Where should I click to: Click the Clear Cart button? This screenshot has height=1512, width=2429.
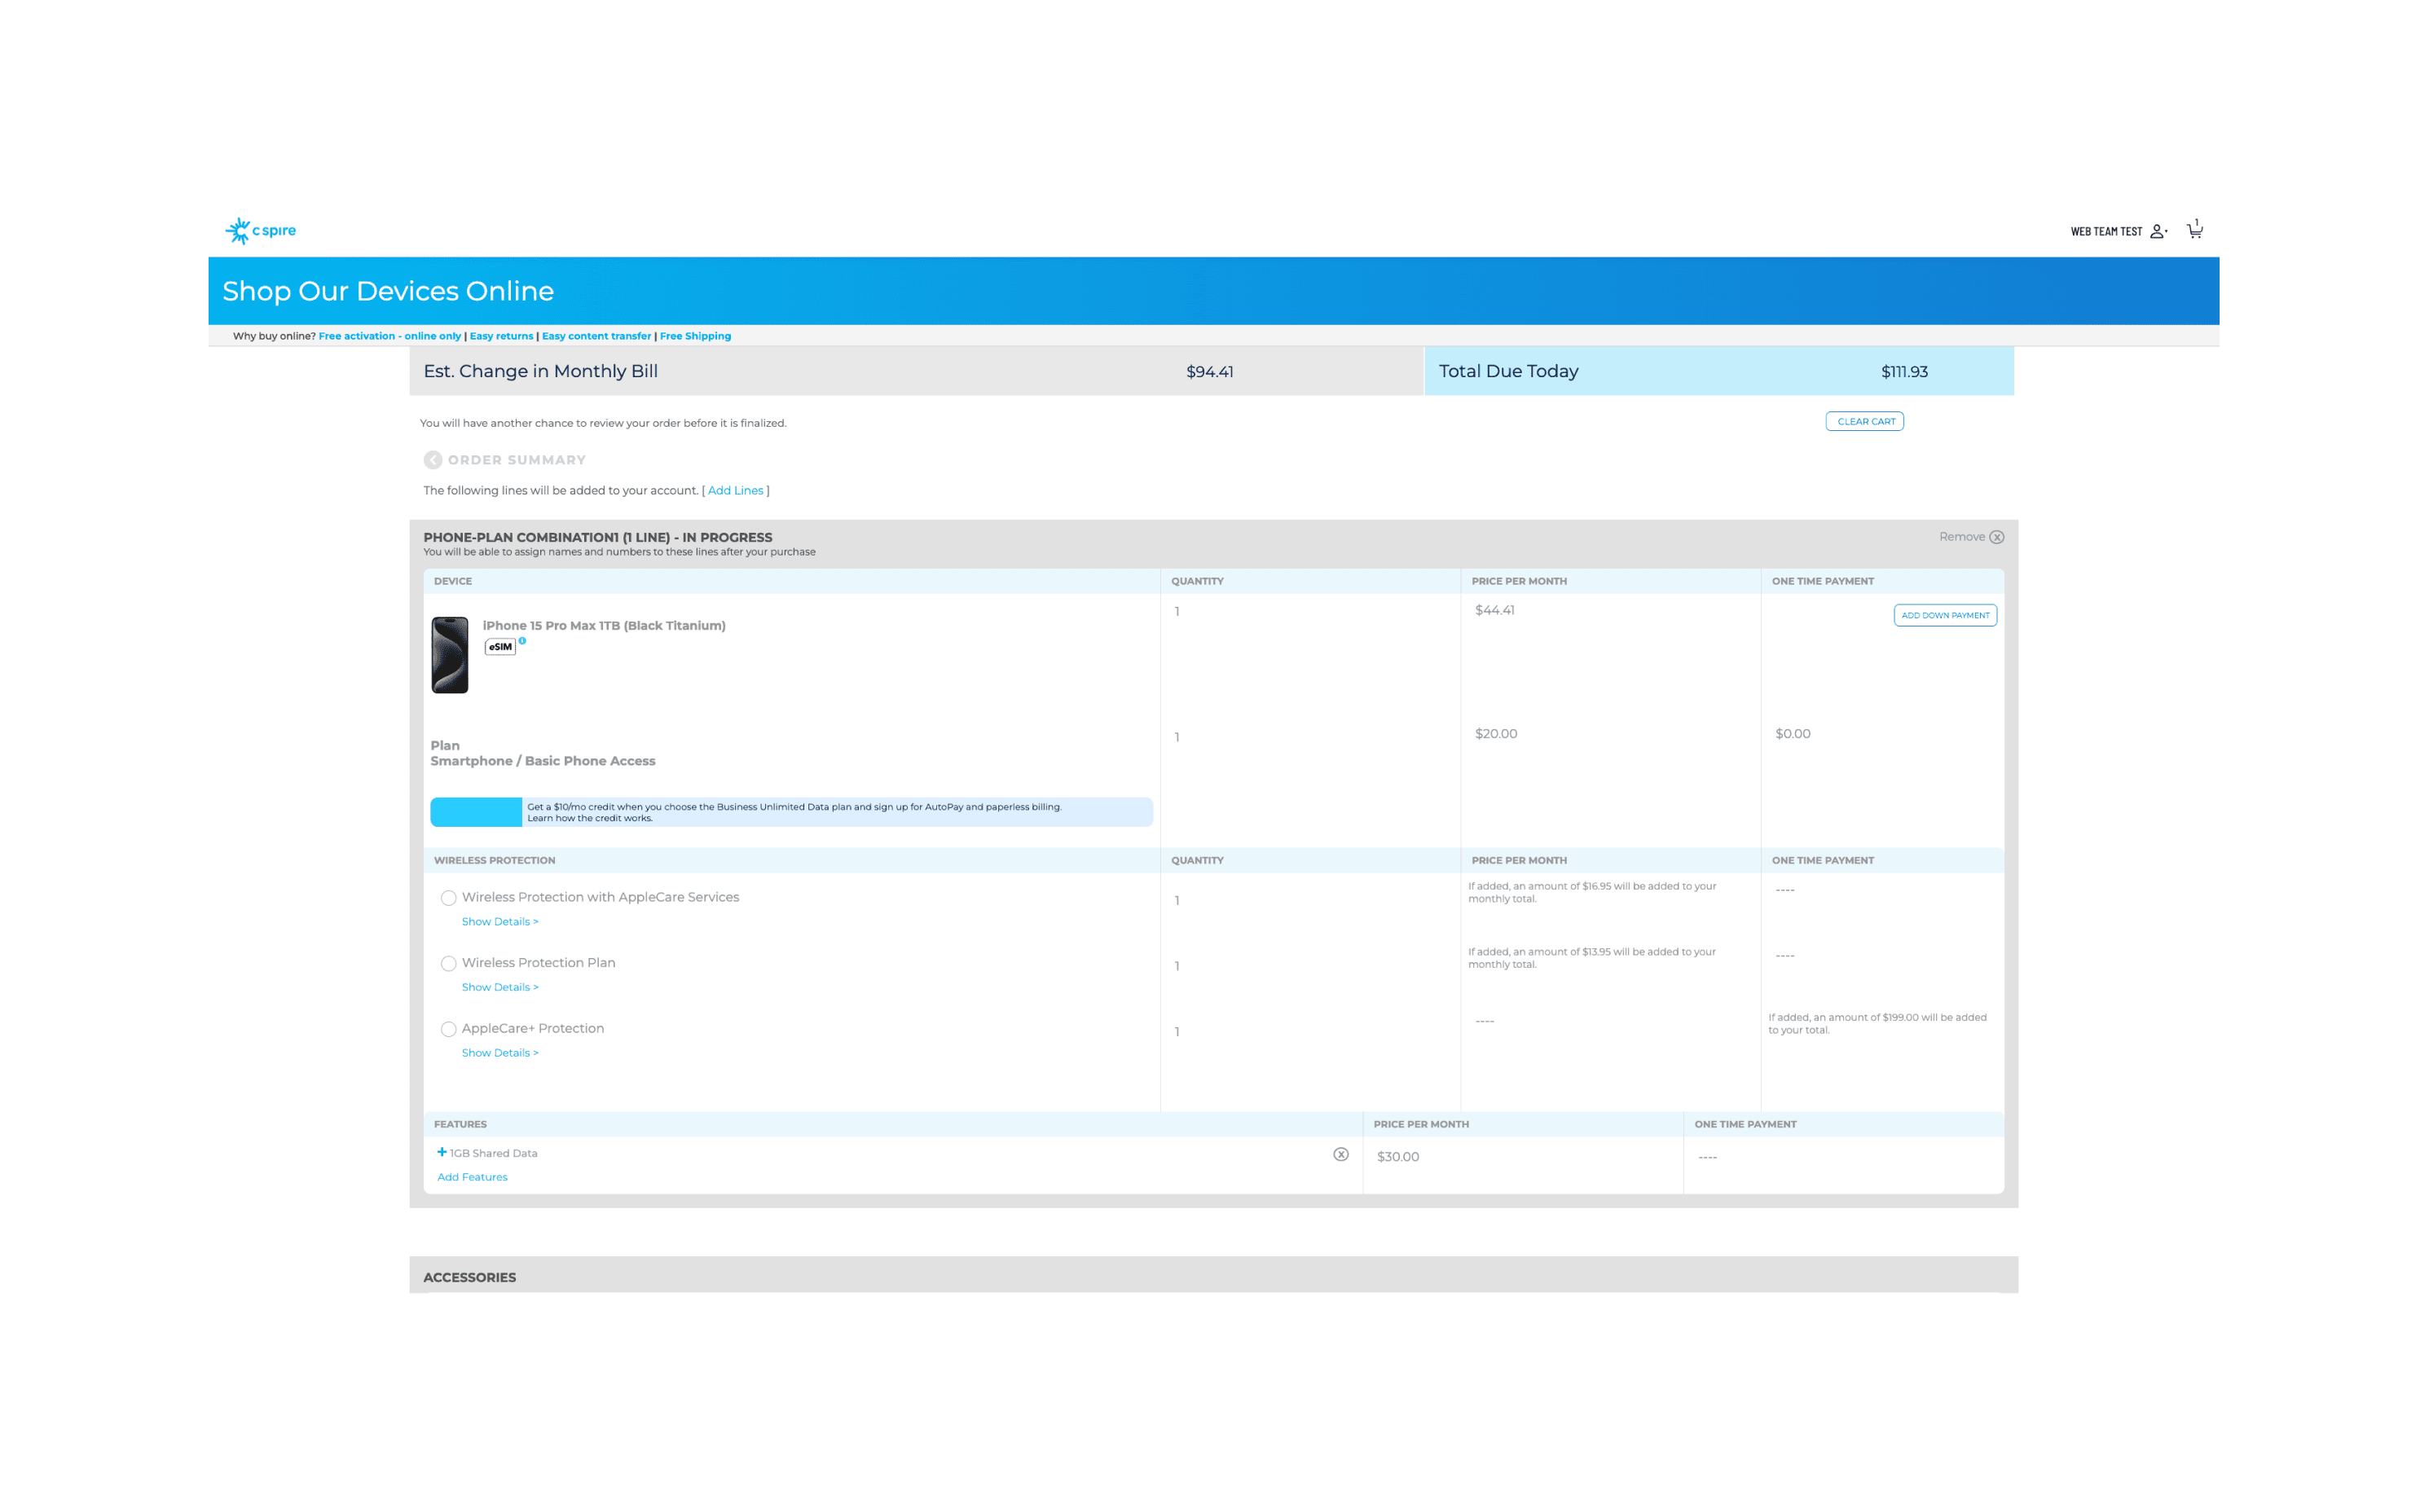pos(1864,421)
